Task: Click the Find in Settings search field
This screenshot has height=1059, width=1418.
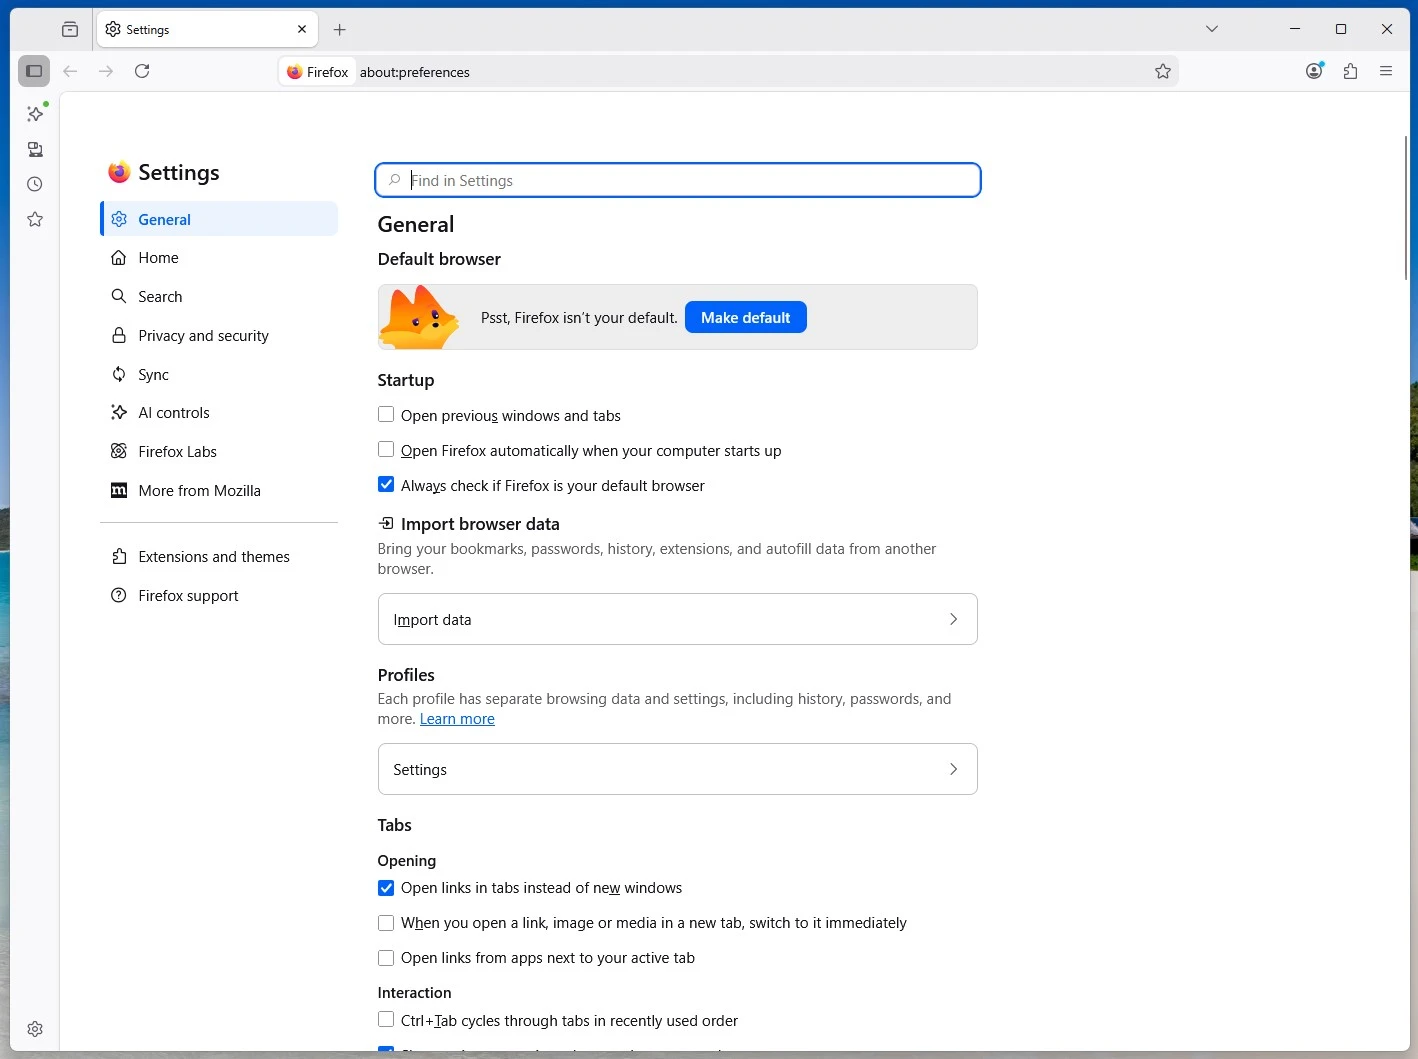Action: (x=677, y=180)
